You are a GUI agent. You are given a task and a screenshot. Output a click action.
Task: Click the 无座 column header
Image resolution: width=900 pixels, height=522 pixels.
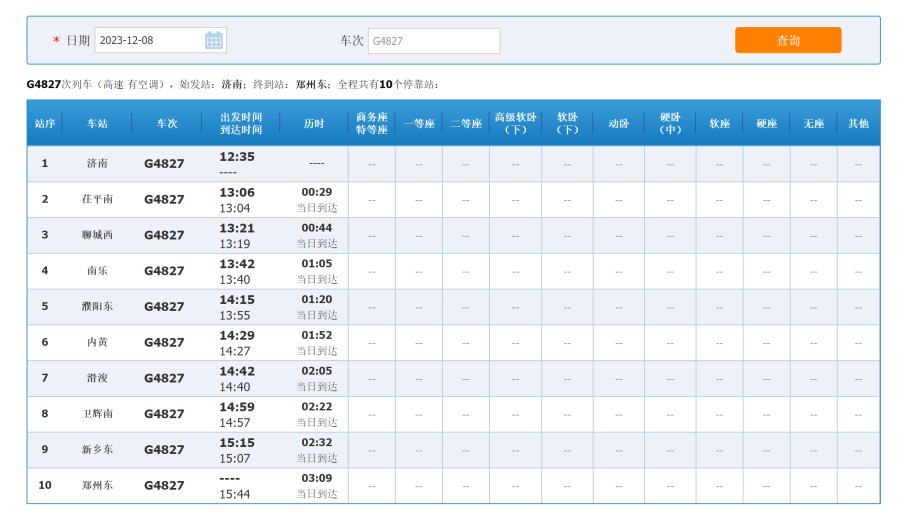813,123
